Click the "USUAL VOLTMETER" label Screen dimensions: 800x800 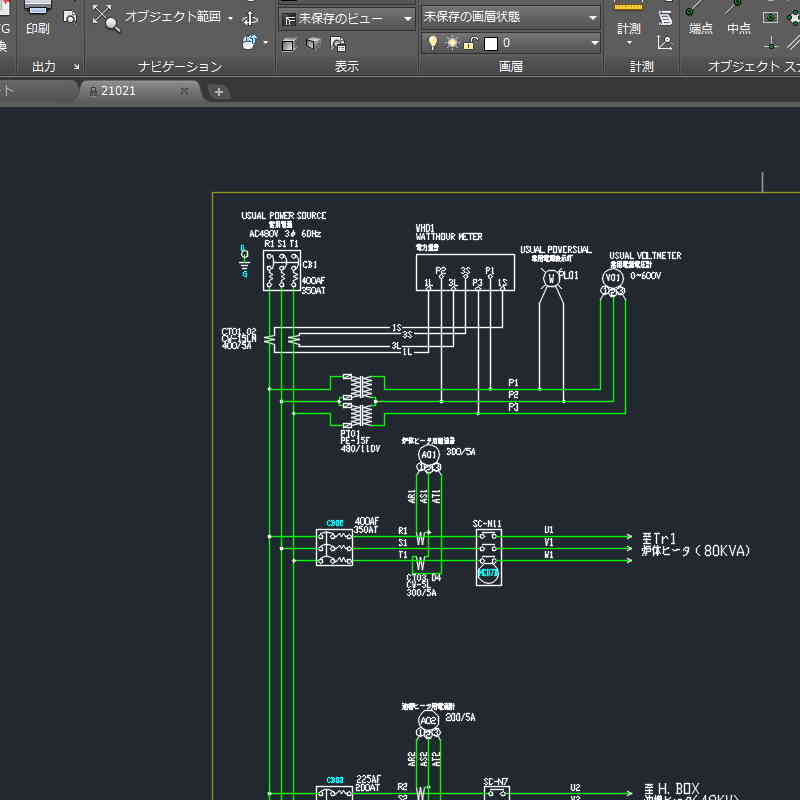coord(645,256)
